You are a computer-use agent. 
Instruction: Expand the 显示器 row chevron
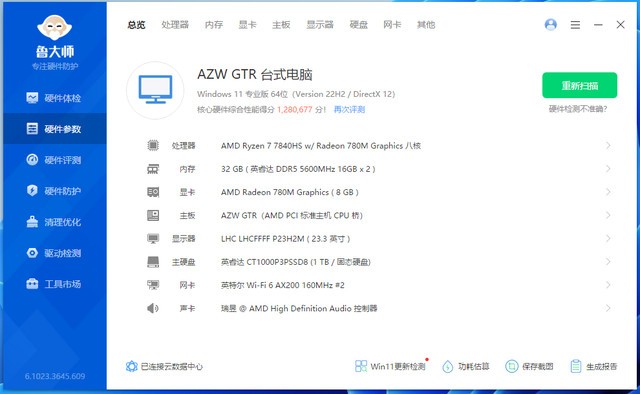(608, 238)
